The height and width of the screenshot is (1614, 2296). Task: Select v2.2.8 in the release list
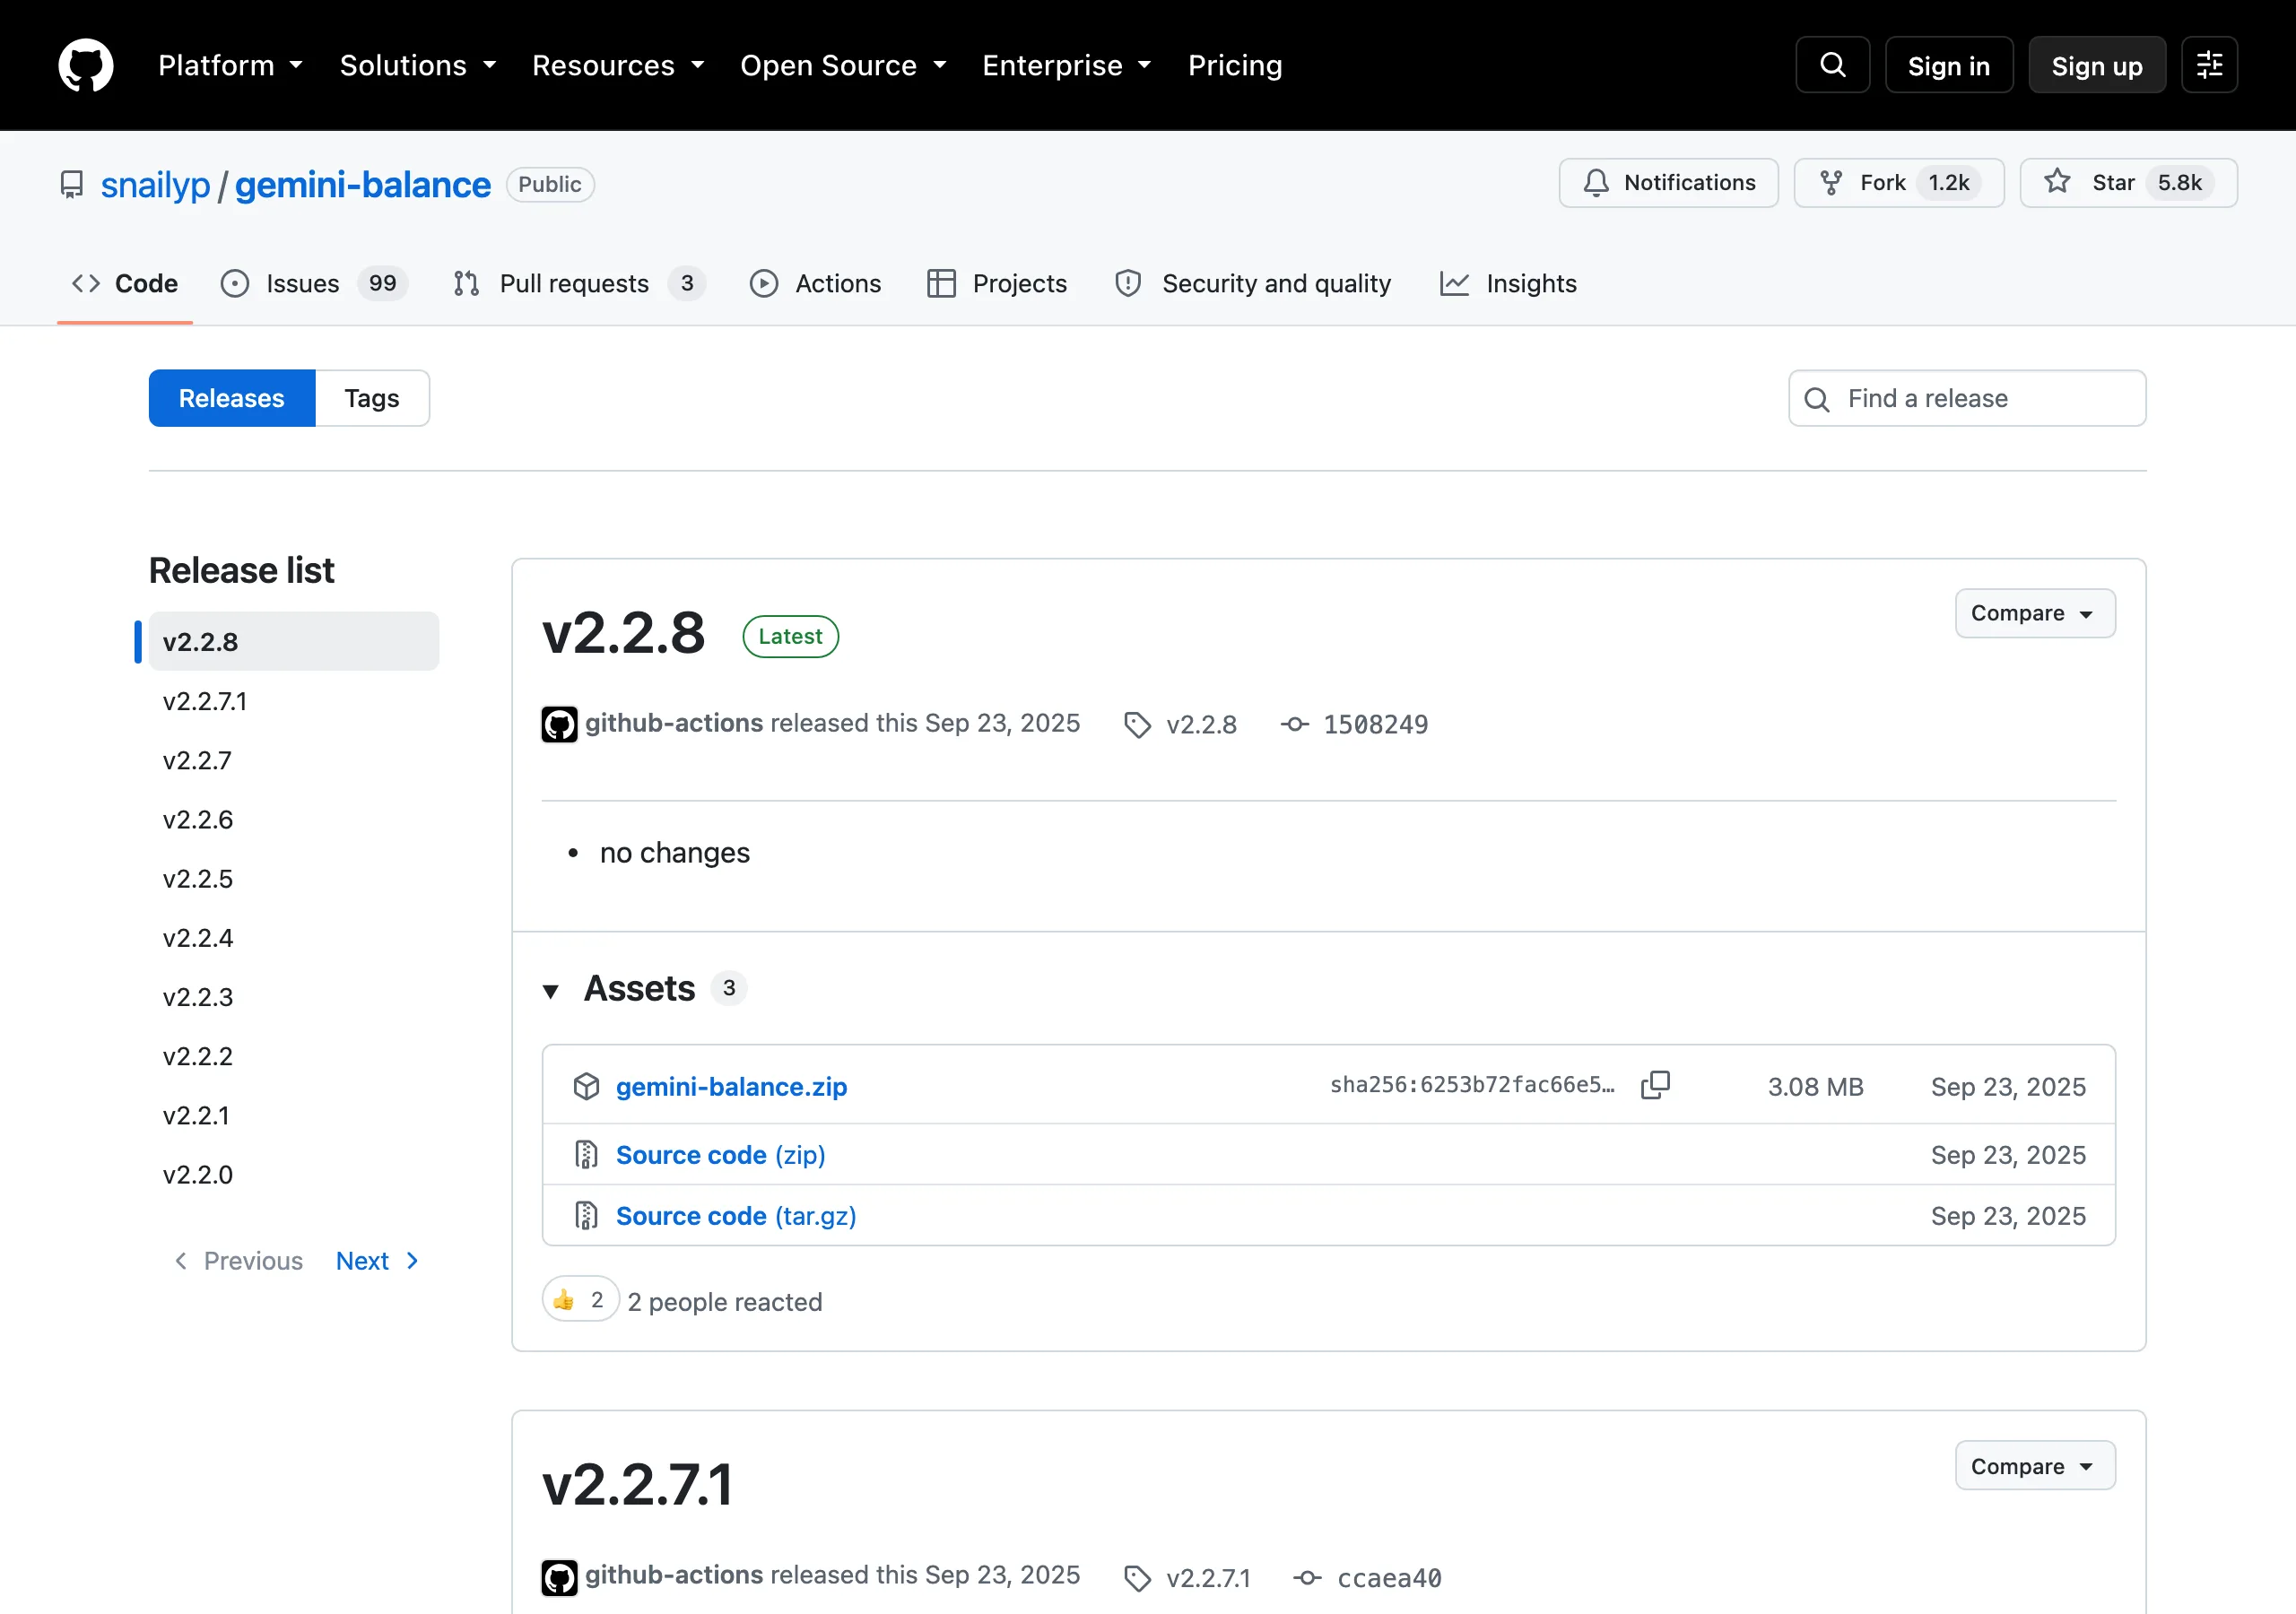coord(294,642)
